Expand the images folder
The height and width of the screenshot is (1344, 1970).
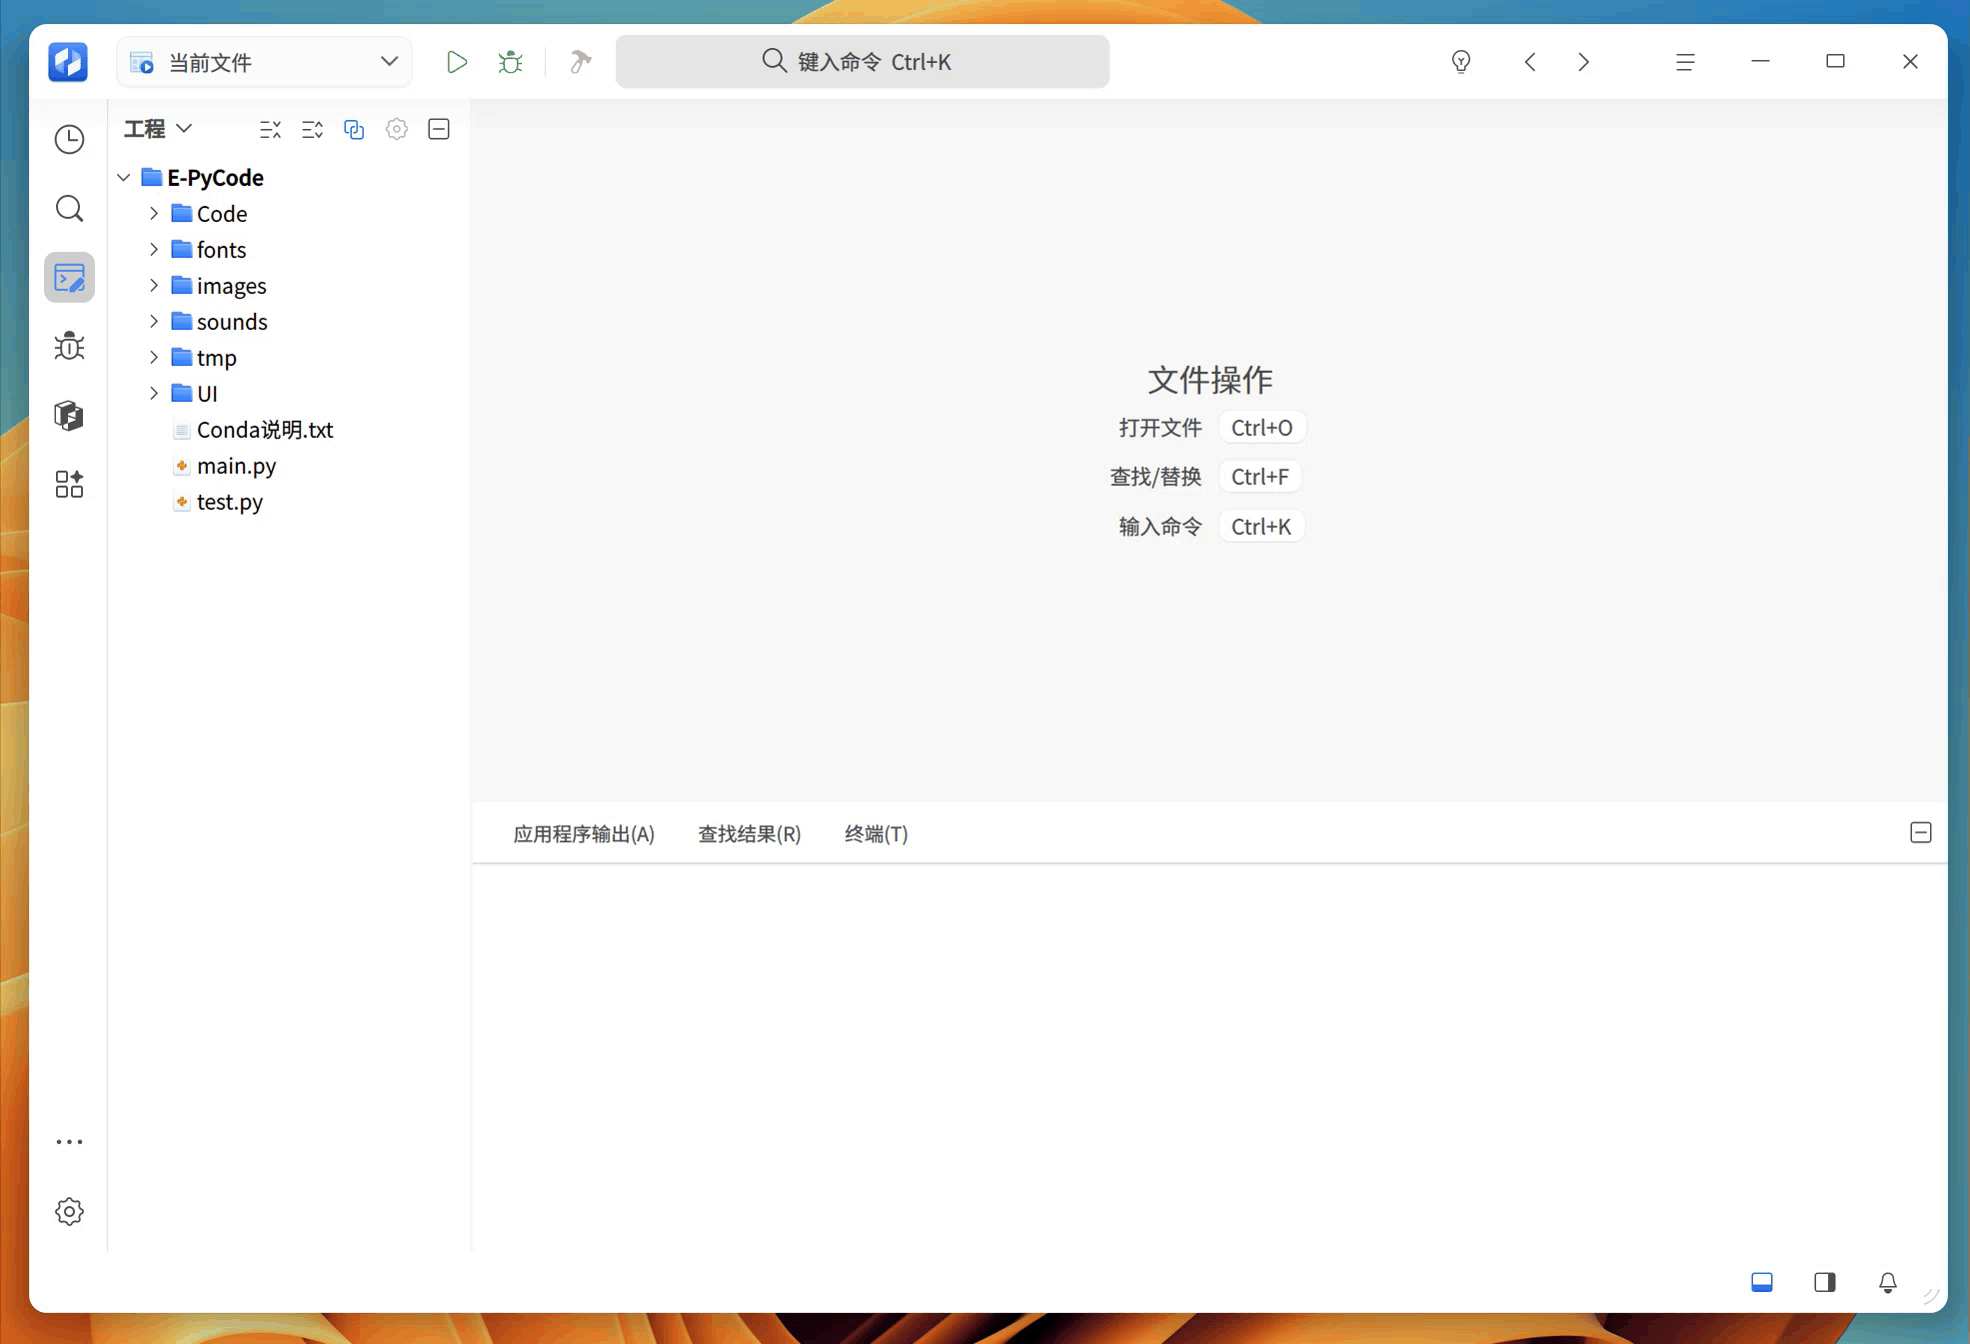pyautogui.click(x=154, y=285)
